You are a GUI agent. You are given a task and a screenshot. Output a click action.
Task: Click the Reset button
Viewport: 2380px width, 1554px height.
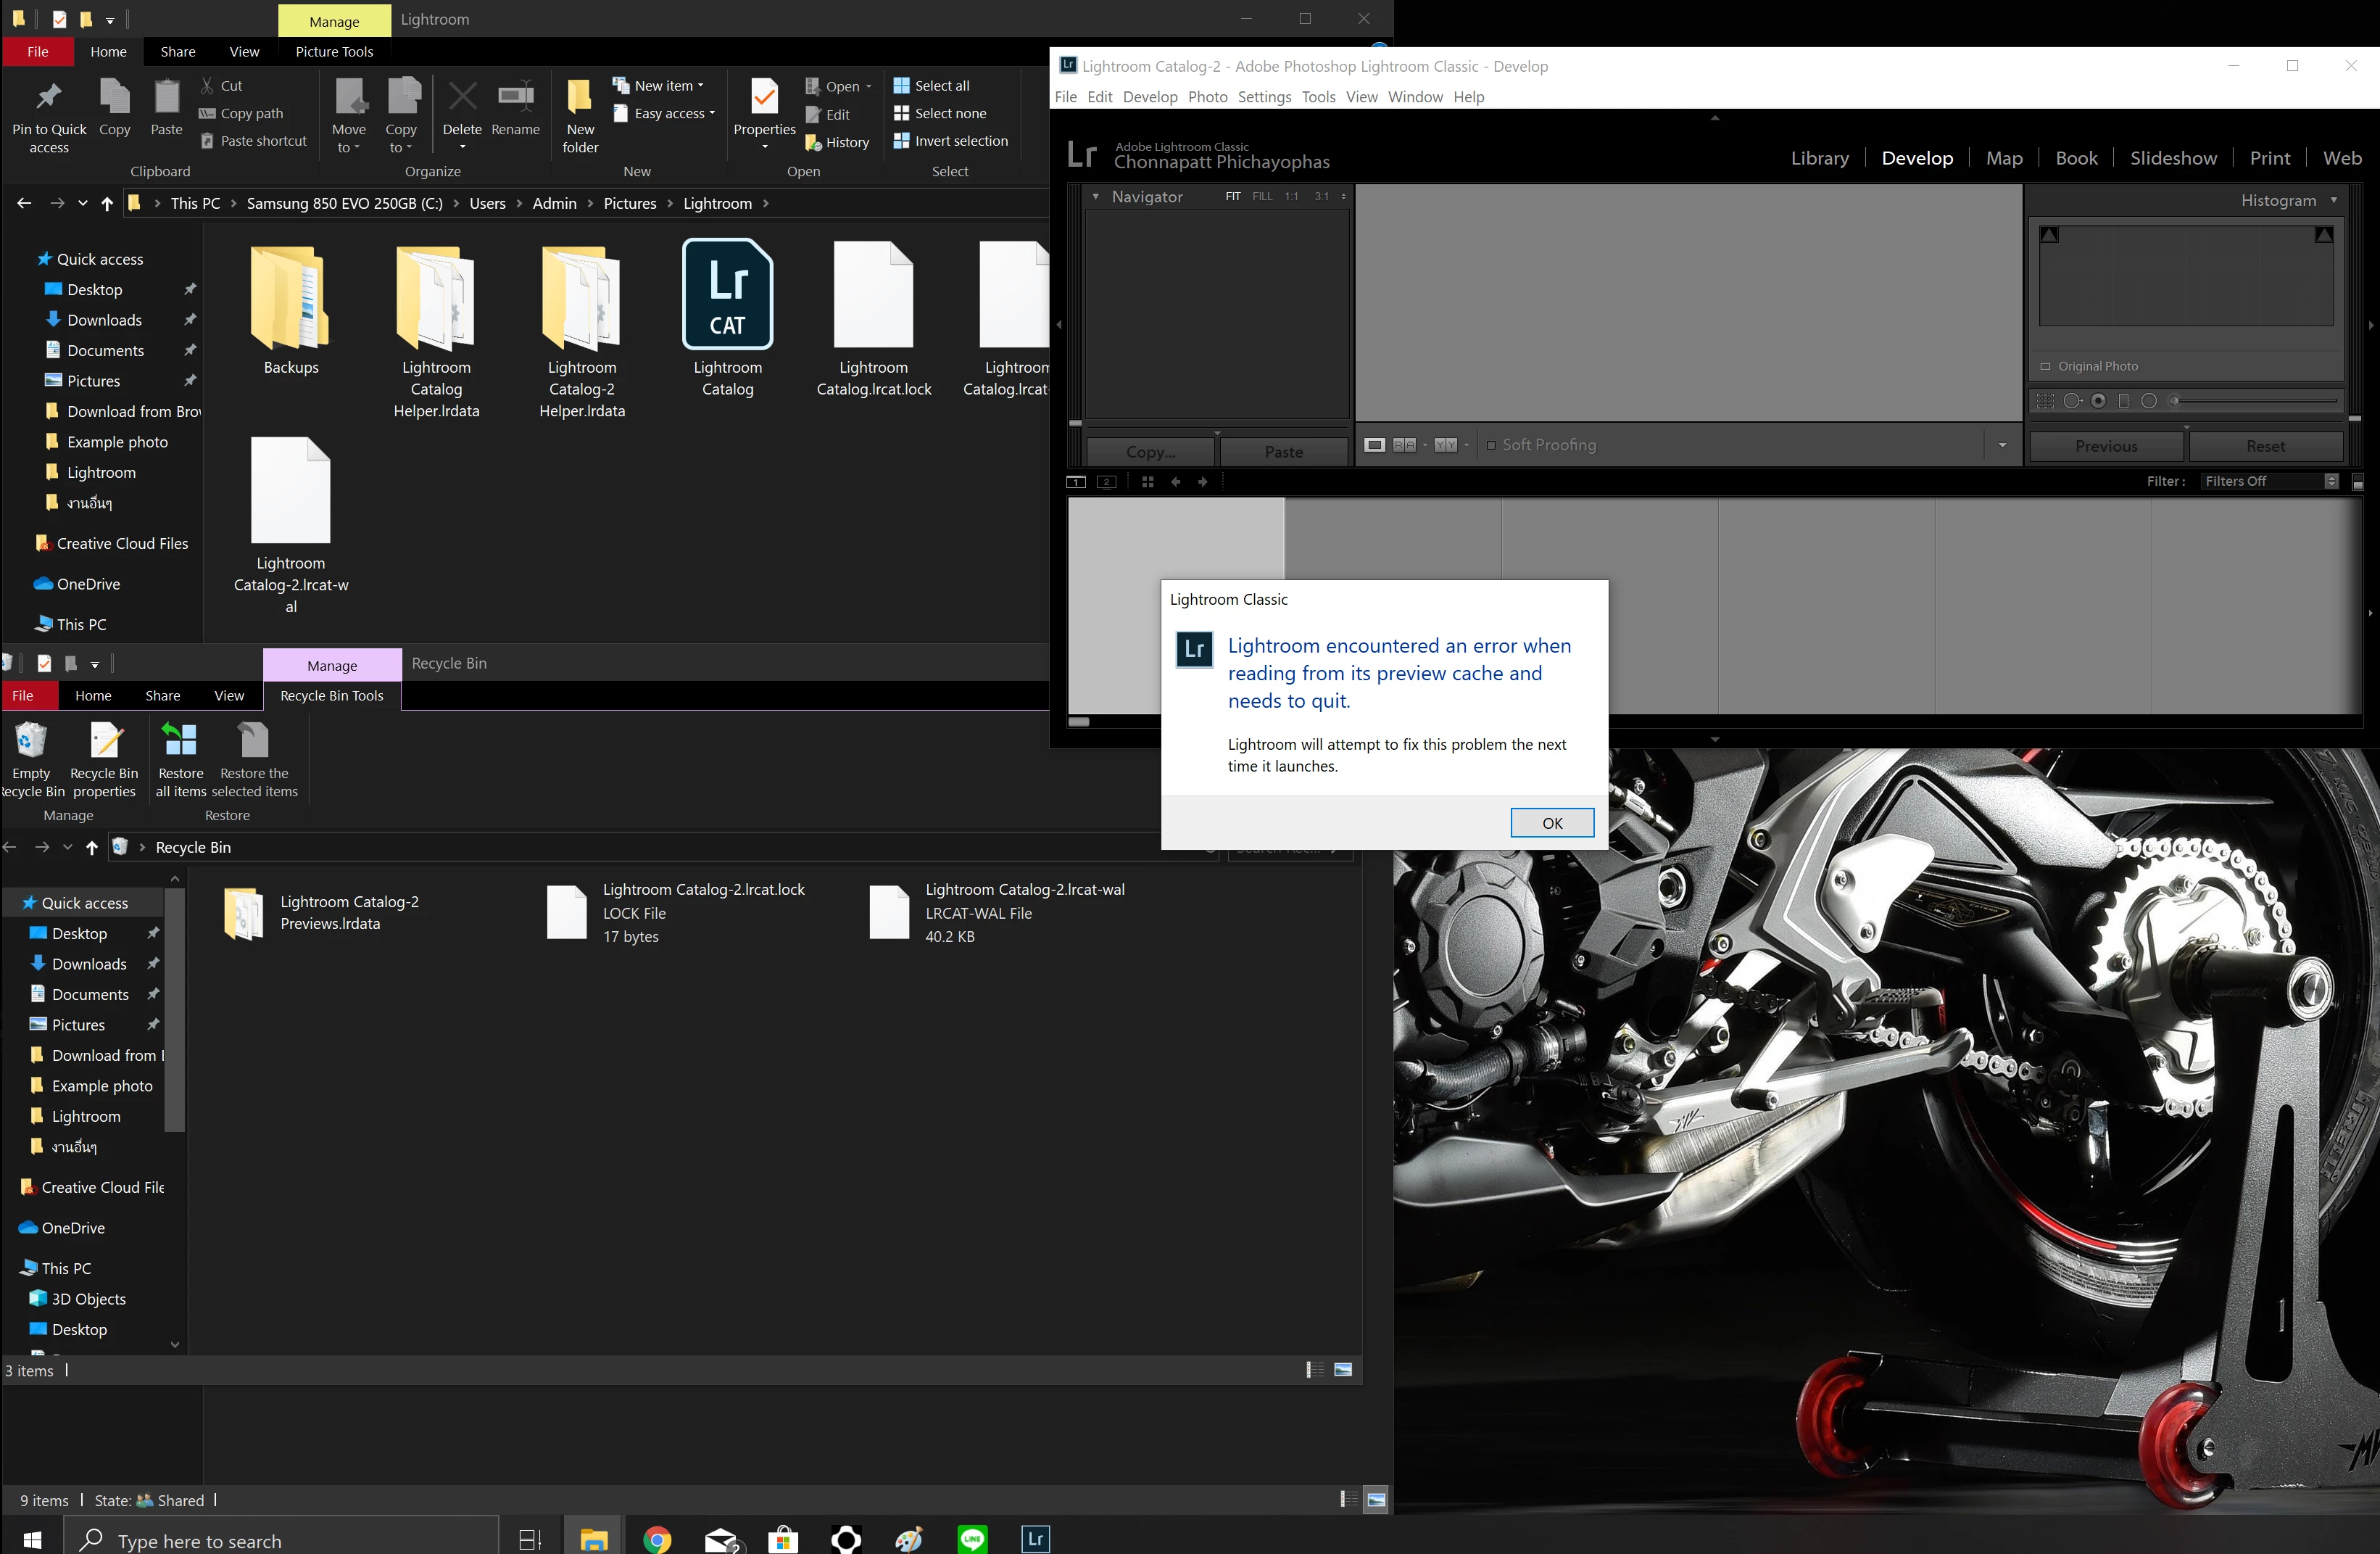[2264, 446]
